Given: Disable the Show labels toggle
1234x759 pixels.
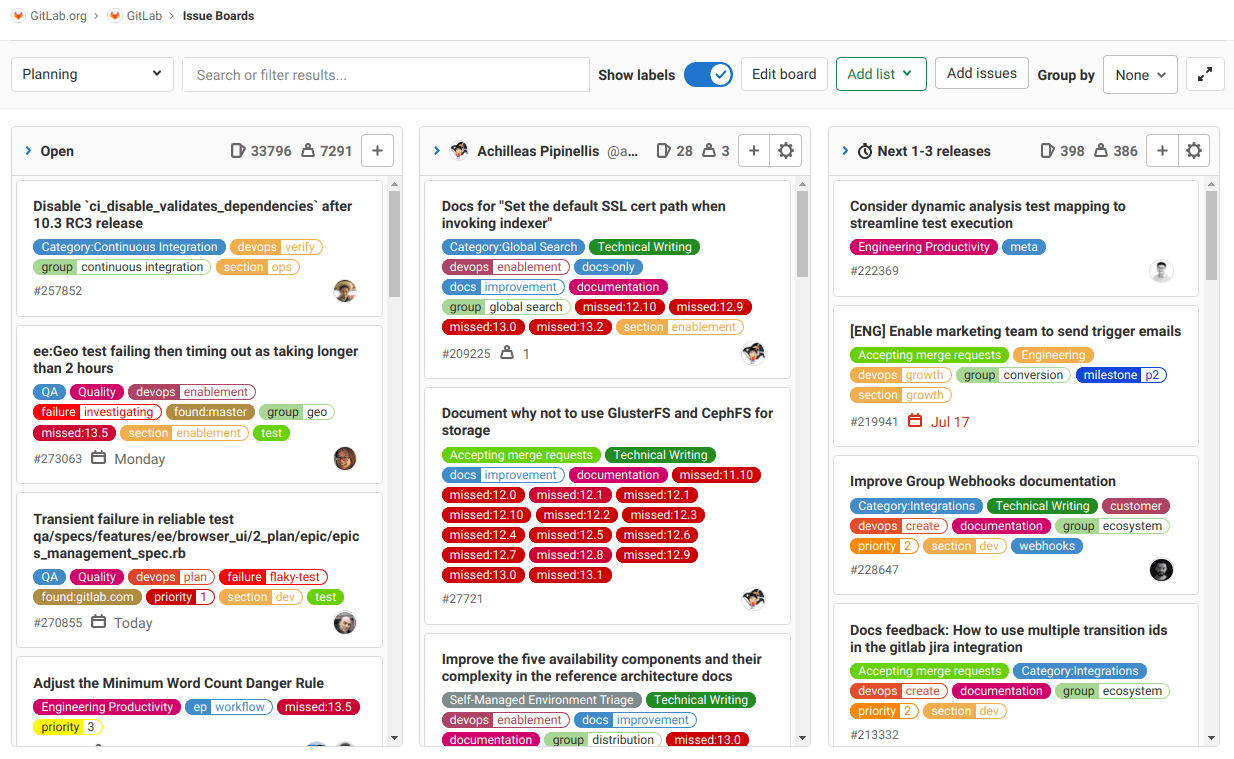Looking at the screenshot, I should 709,74.
